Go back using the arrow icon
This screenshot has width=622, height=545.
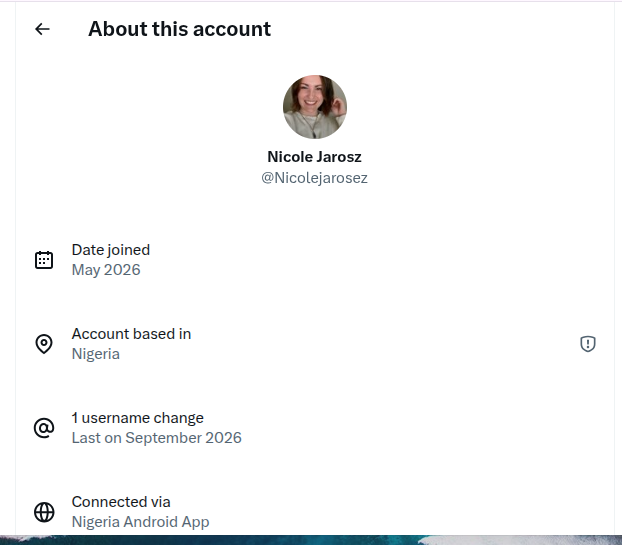(42, 29)
